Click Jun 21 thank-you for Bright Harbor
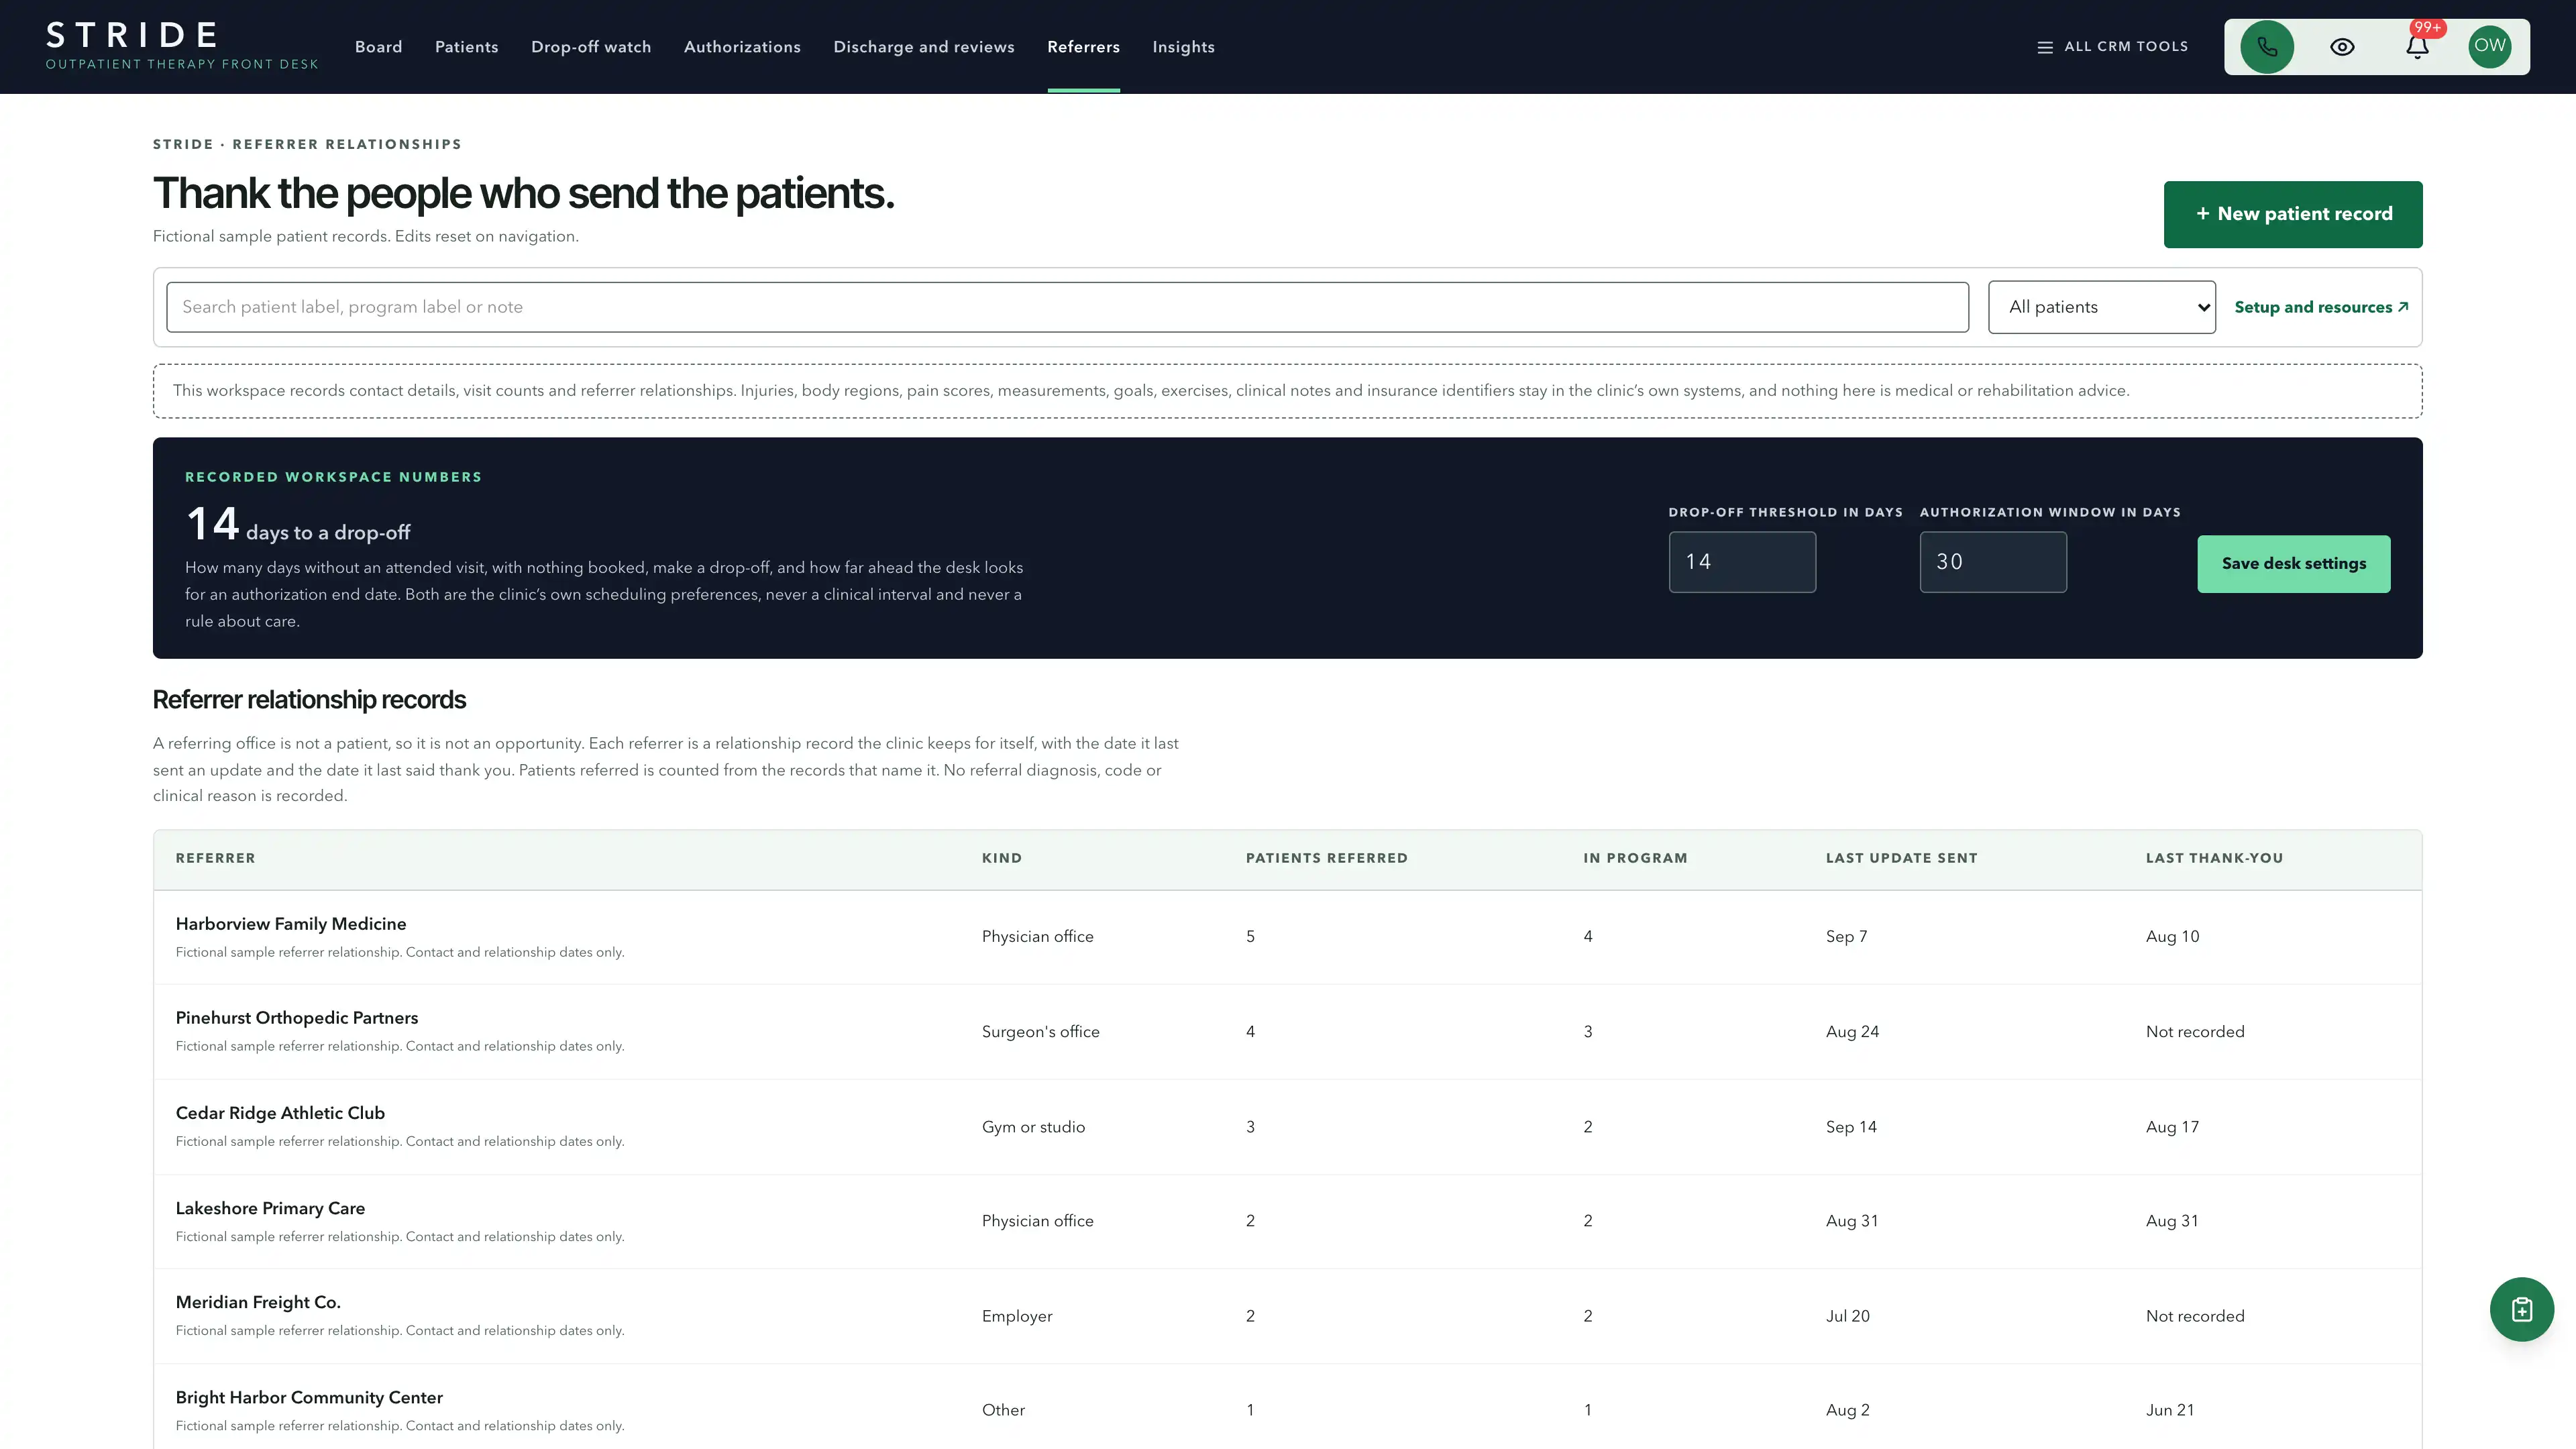 [2170, 1410]
